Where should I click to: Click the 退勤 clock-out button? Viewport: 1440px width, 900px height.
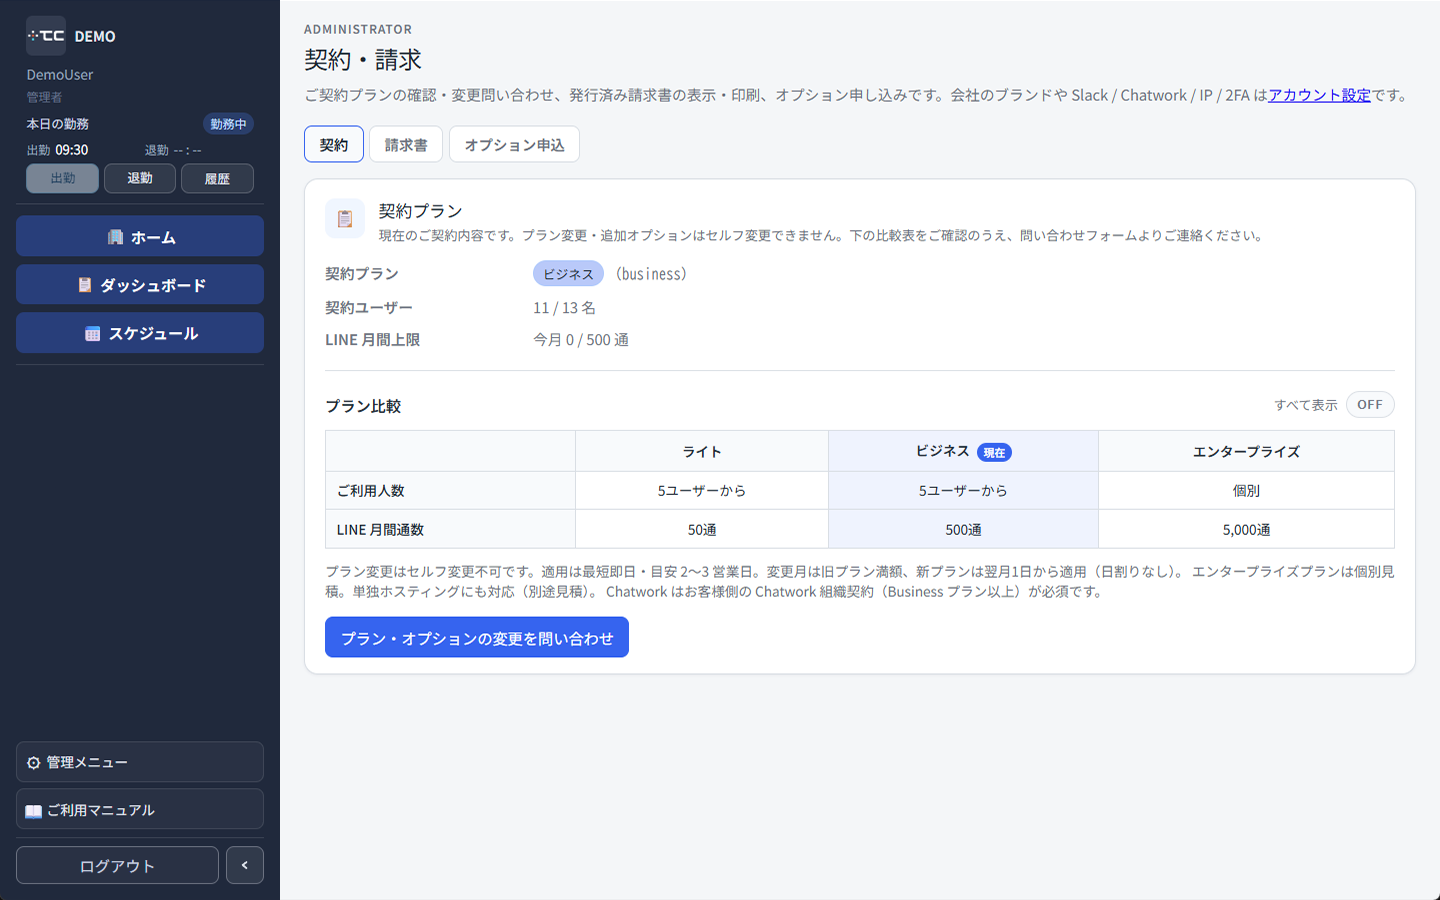(x=140, y=178)
